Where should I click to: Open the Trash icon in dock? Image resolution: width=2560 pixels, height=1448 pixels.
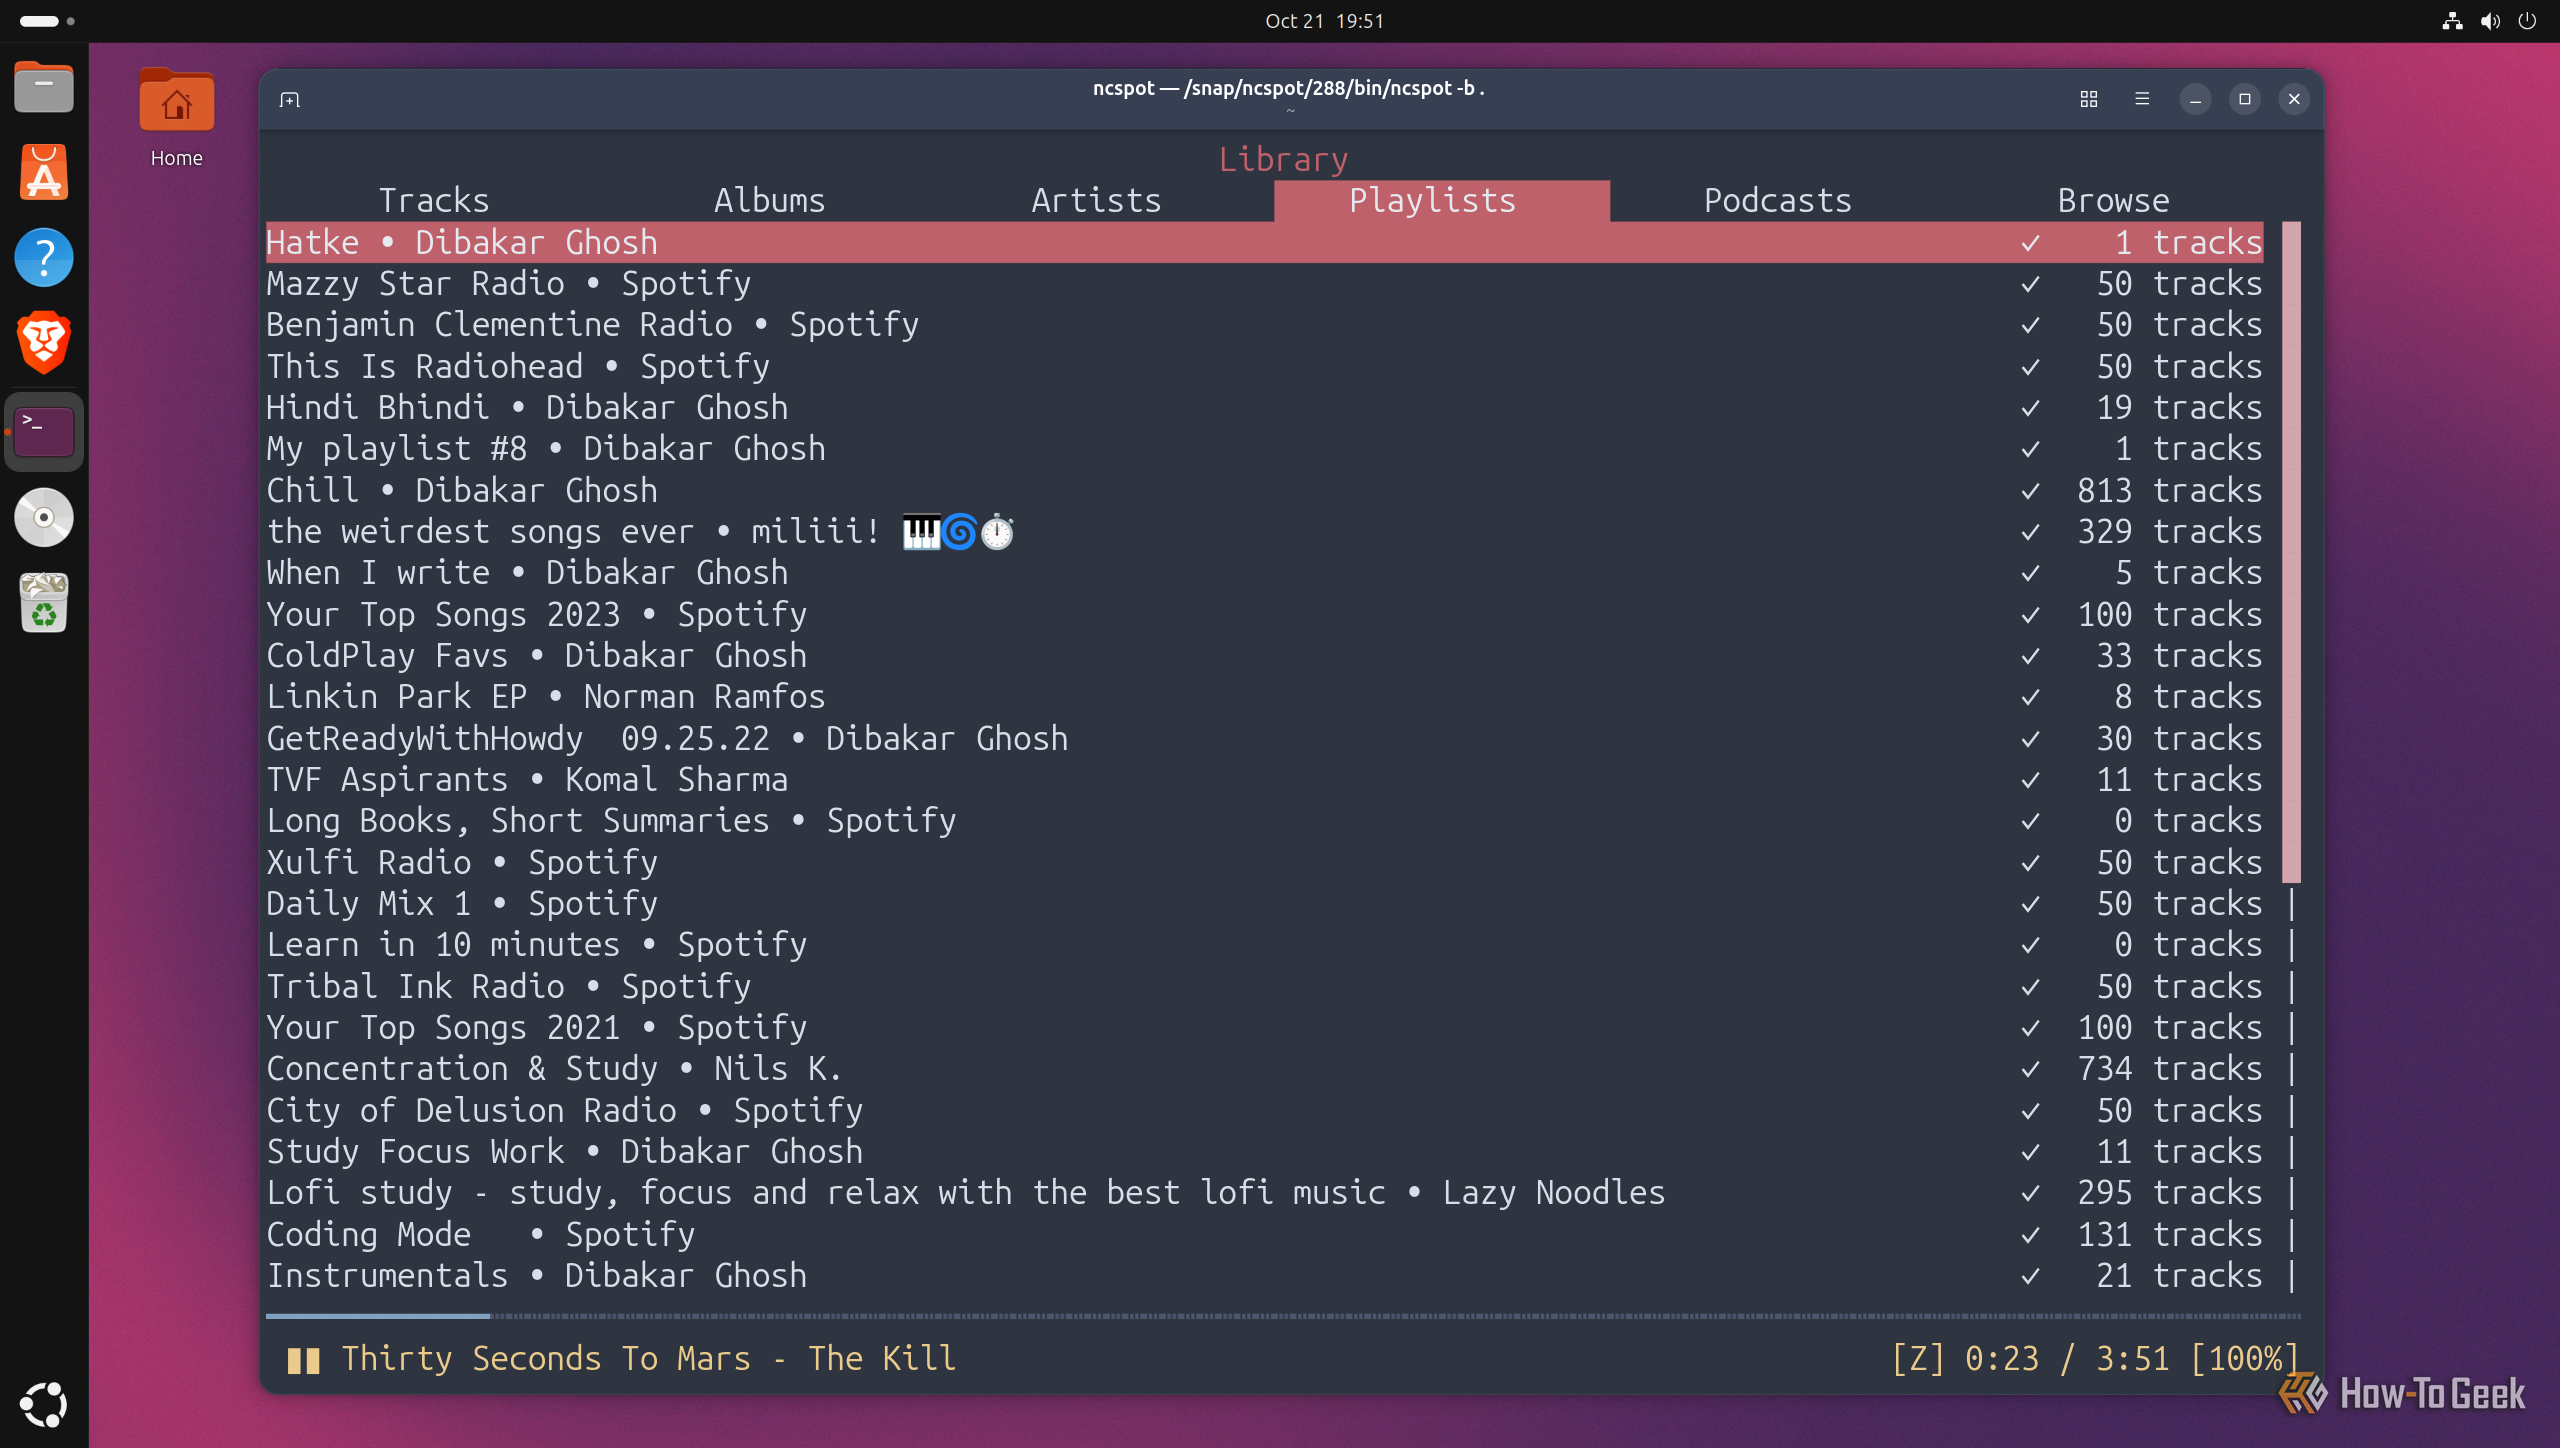point(44,603)
